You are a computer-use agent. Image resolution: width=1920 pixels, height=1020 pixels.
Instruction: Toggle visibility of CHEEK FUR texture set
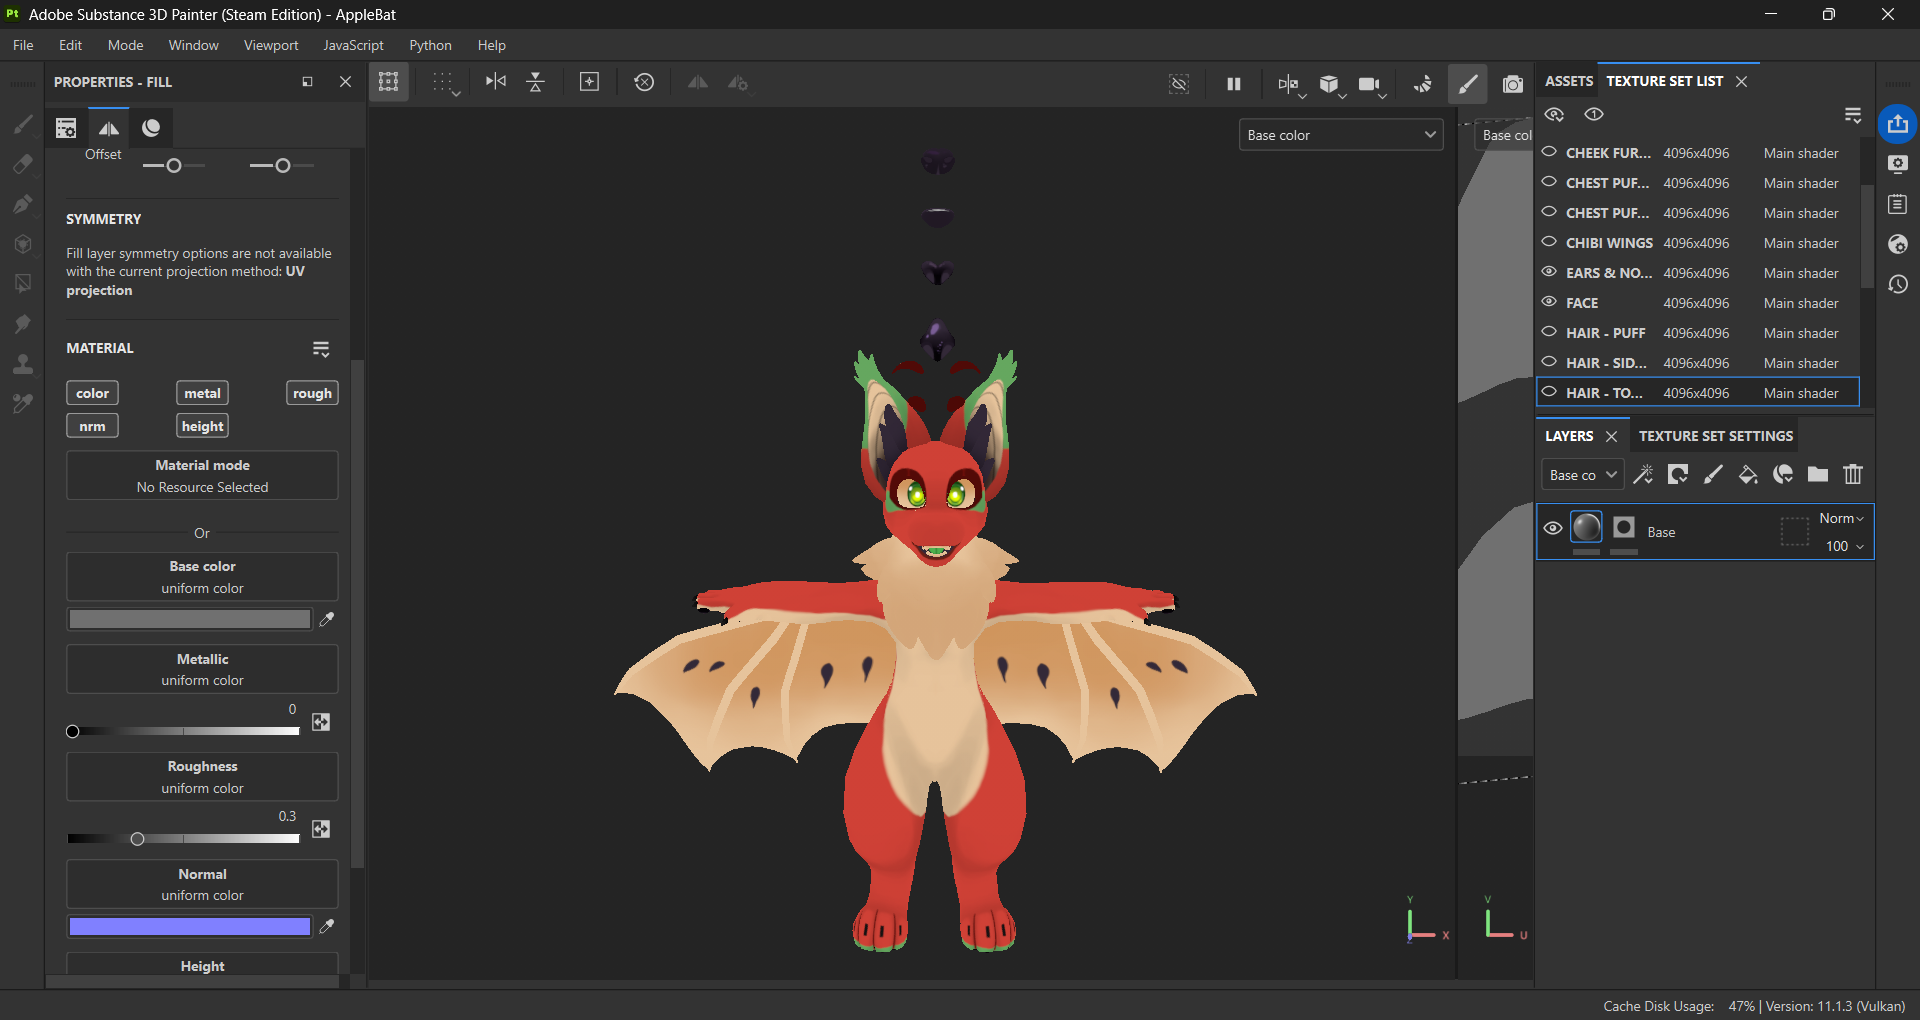click(x=1549, y=152)
